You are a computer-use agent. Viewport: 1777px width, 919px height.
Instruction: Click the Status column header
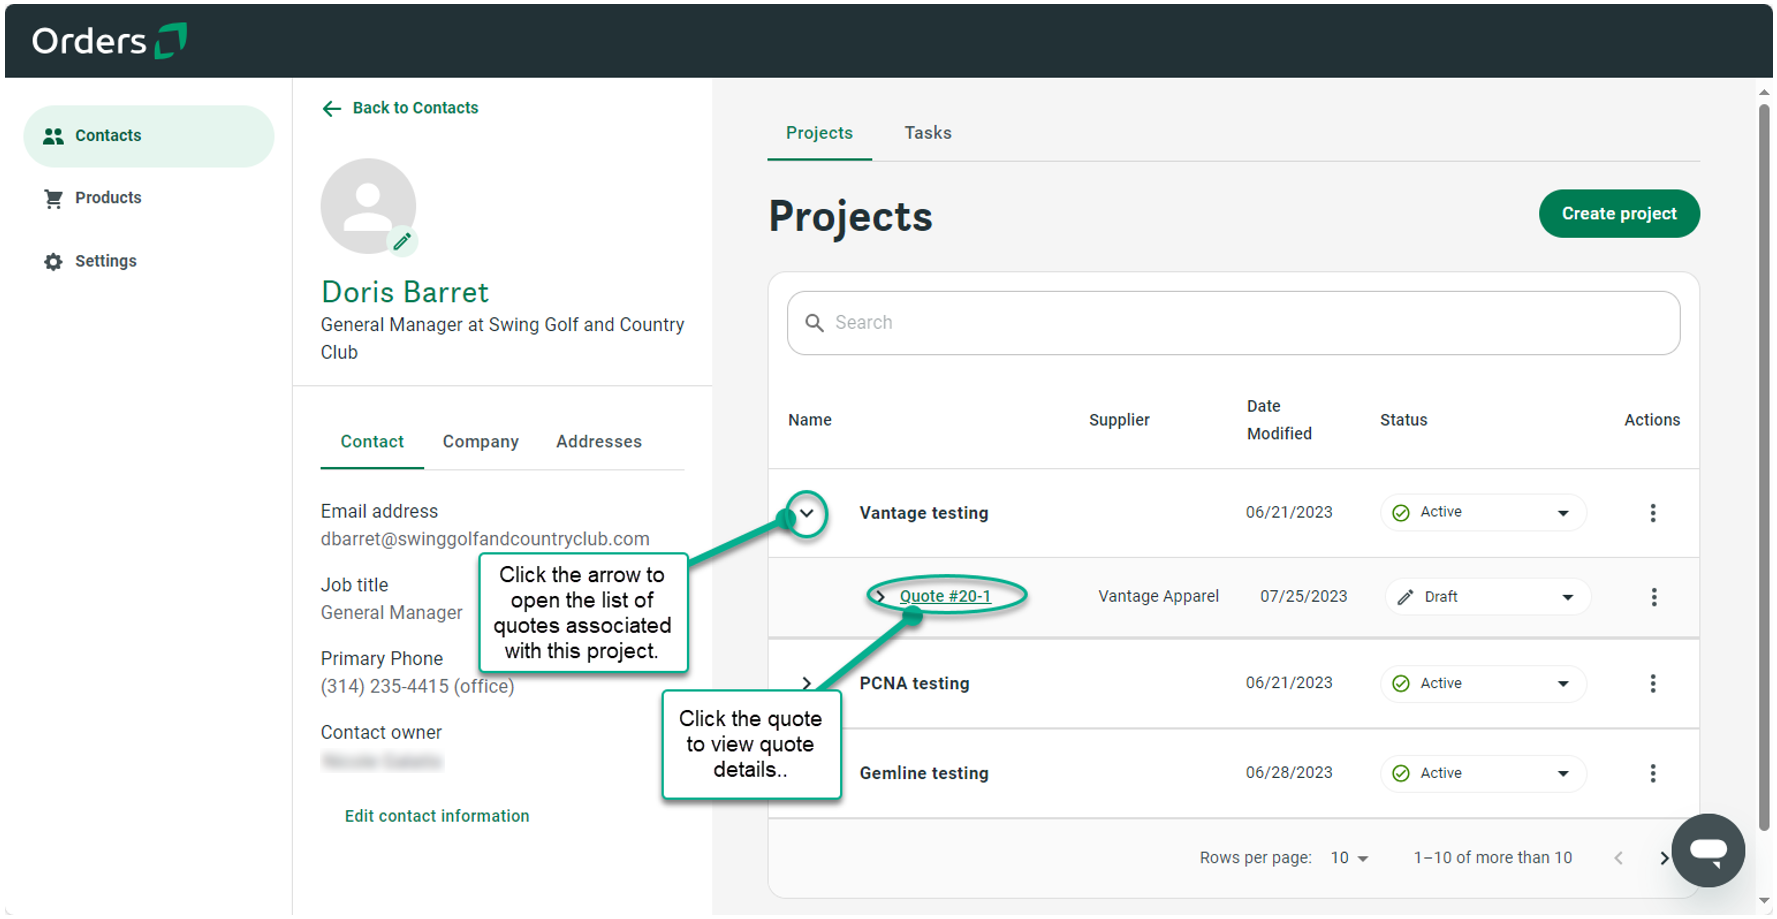click(1403, 420)
